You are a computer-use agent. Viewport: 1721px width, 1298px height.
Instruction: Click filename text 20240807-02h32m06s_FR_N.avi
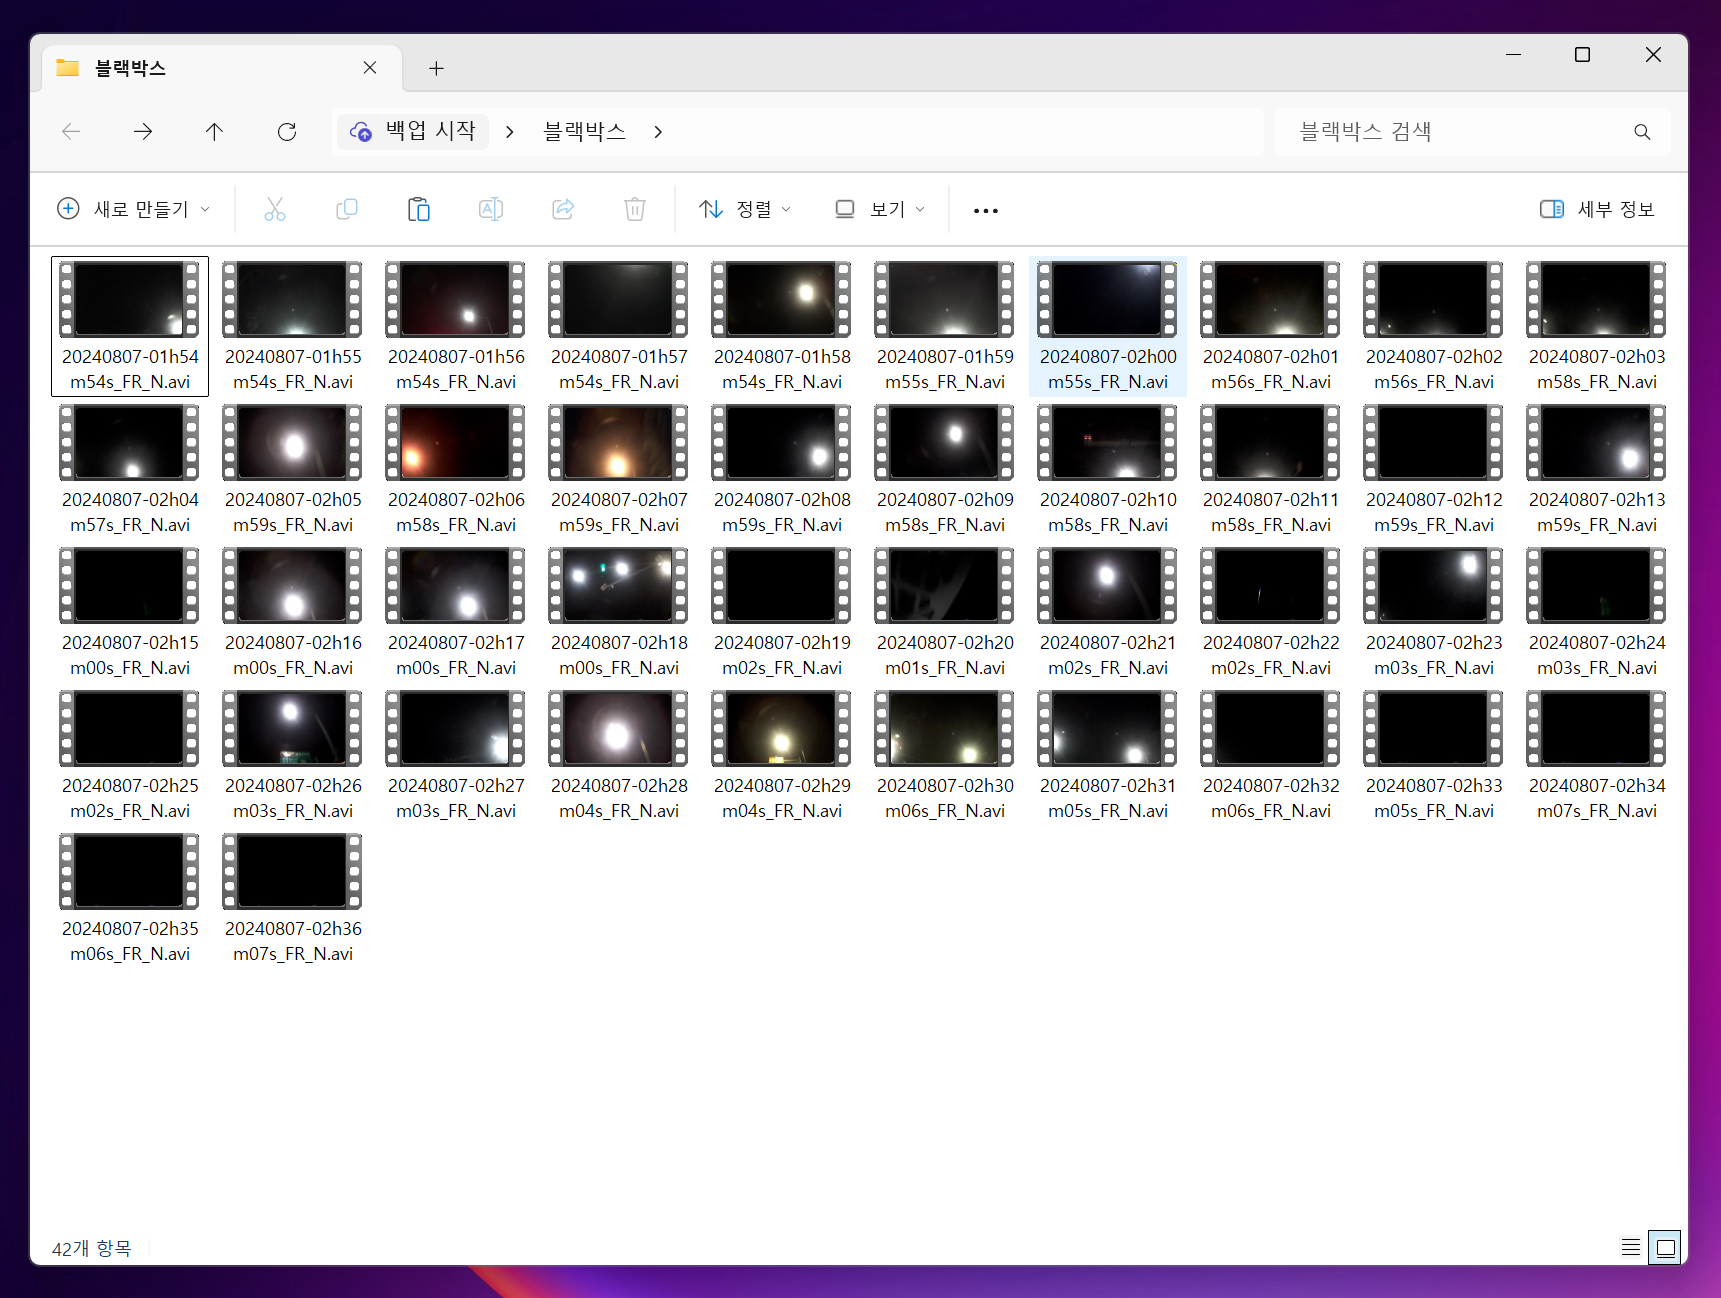point(1271,798)
